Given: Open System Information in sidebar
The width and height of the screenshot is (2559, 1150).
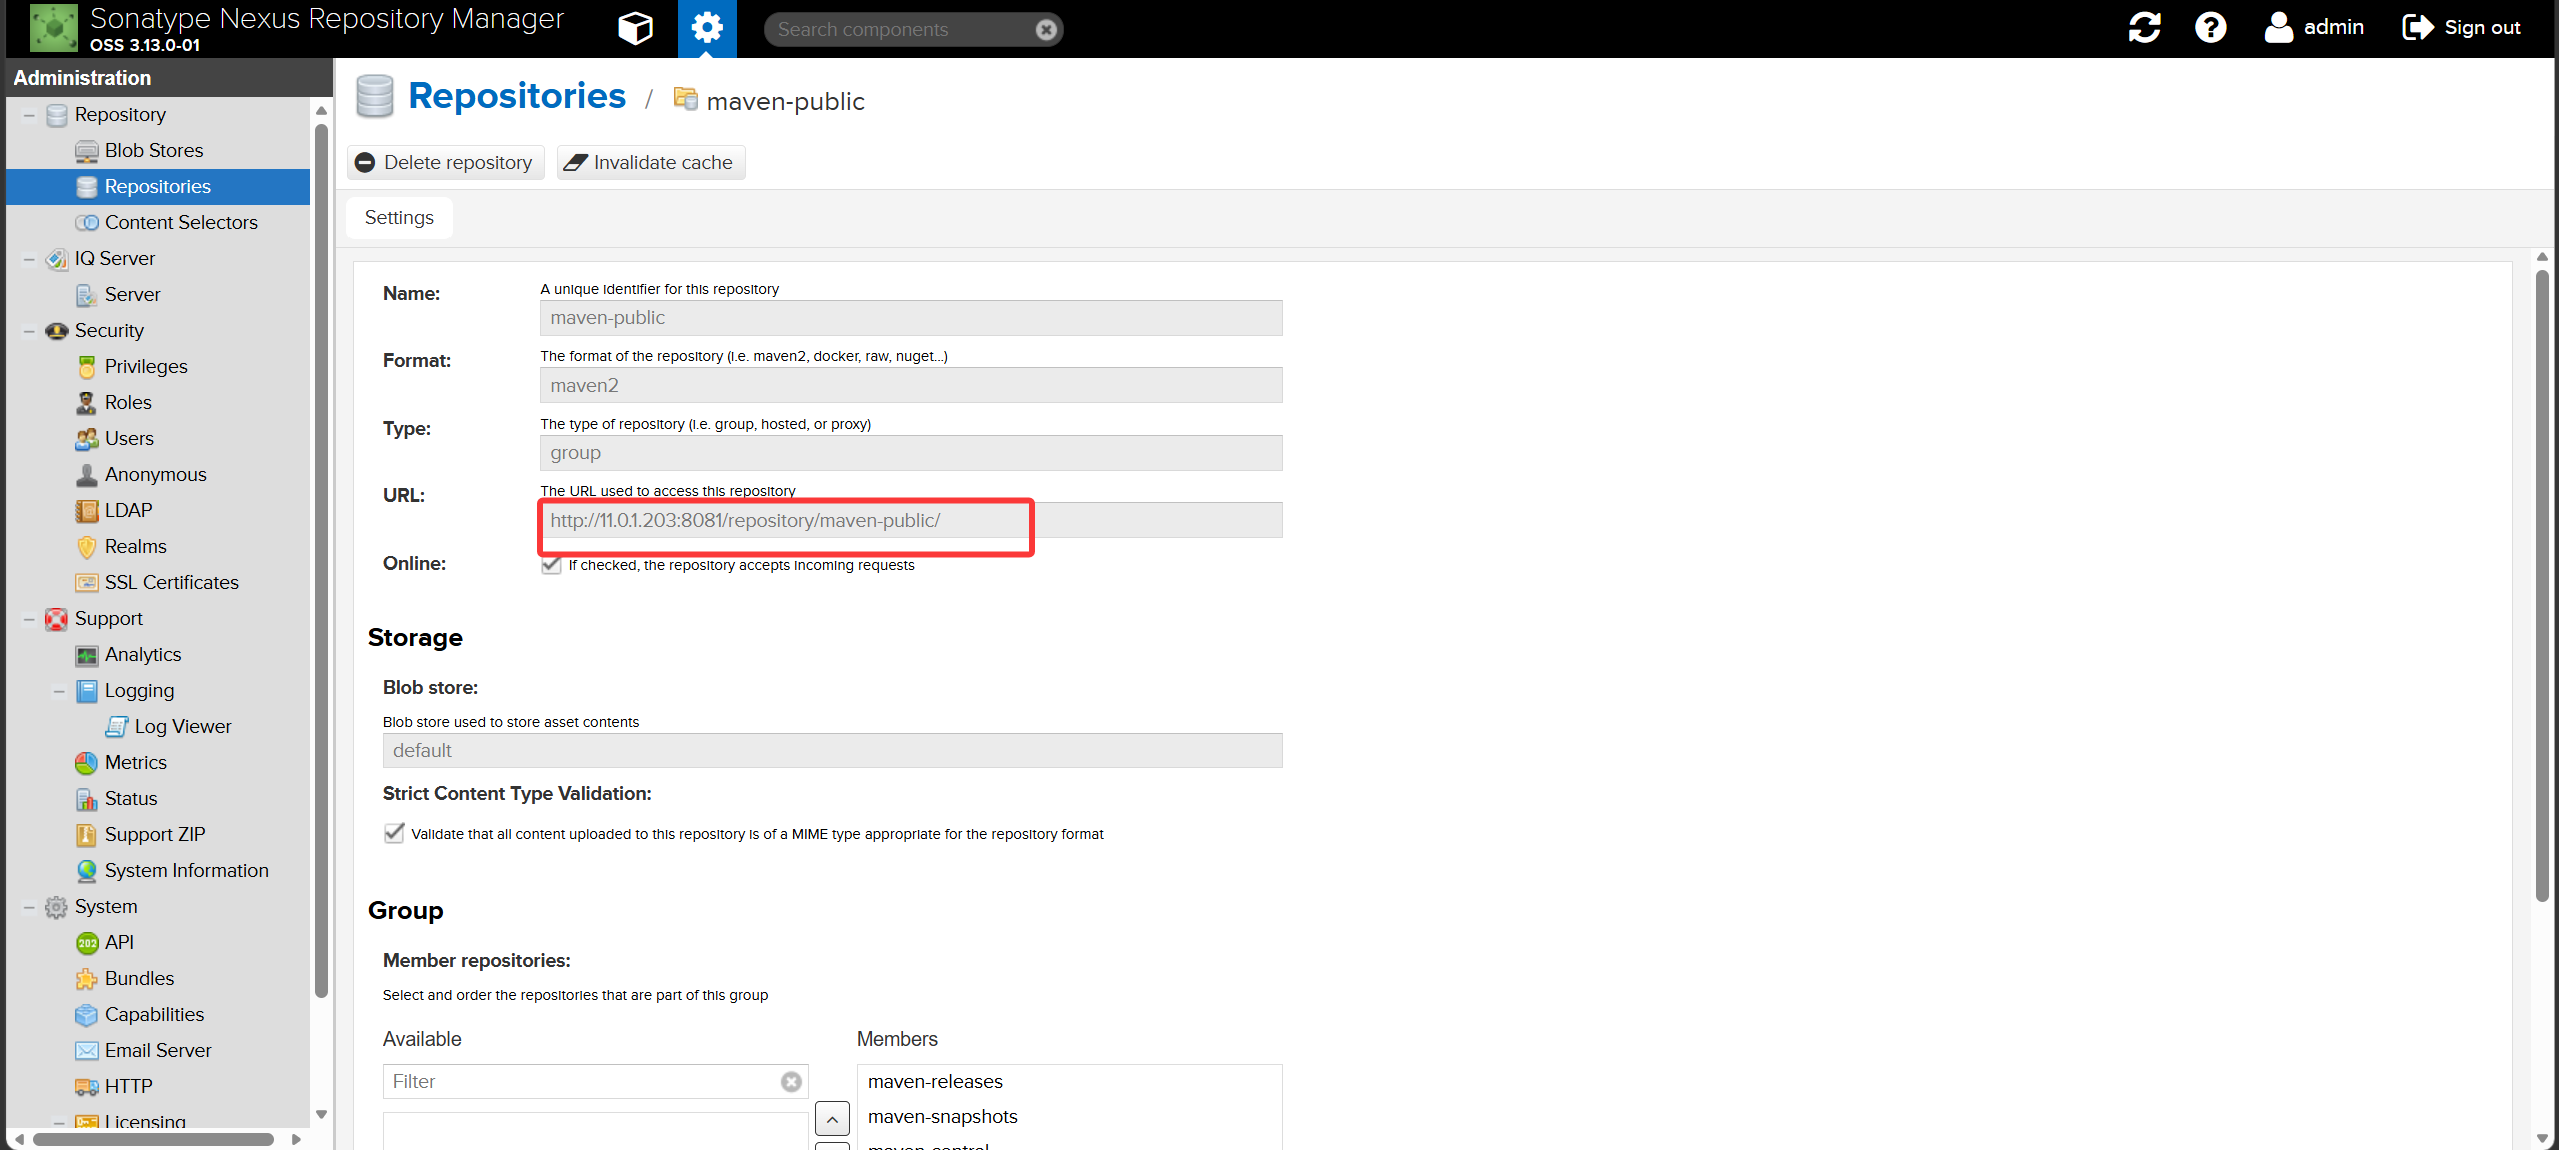Looking at the screenshot, I should (186, 870).
